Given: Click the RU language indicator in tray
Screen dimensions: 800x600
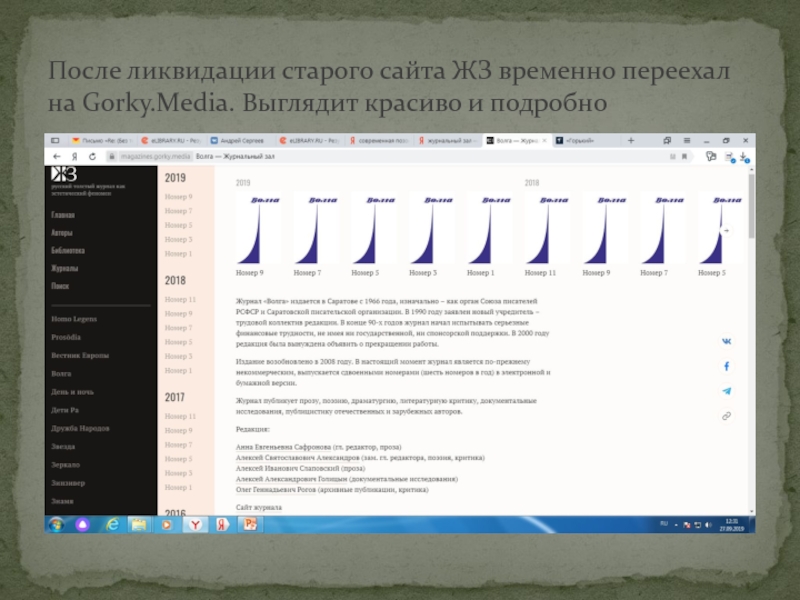Looking at the screenshot, I should 664,523.
